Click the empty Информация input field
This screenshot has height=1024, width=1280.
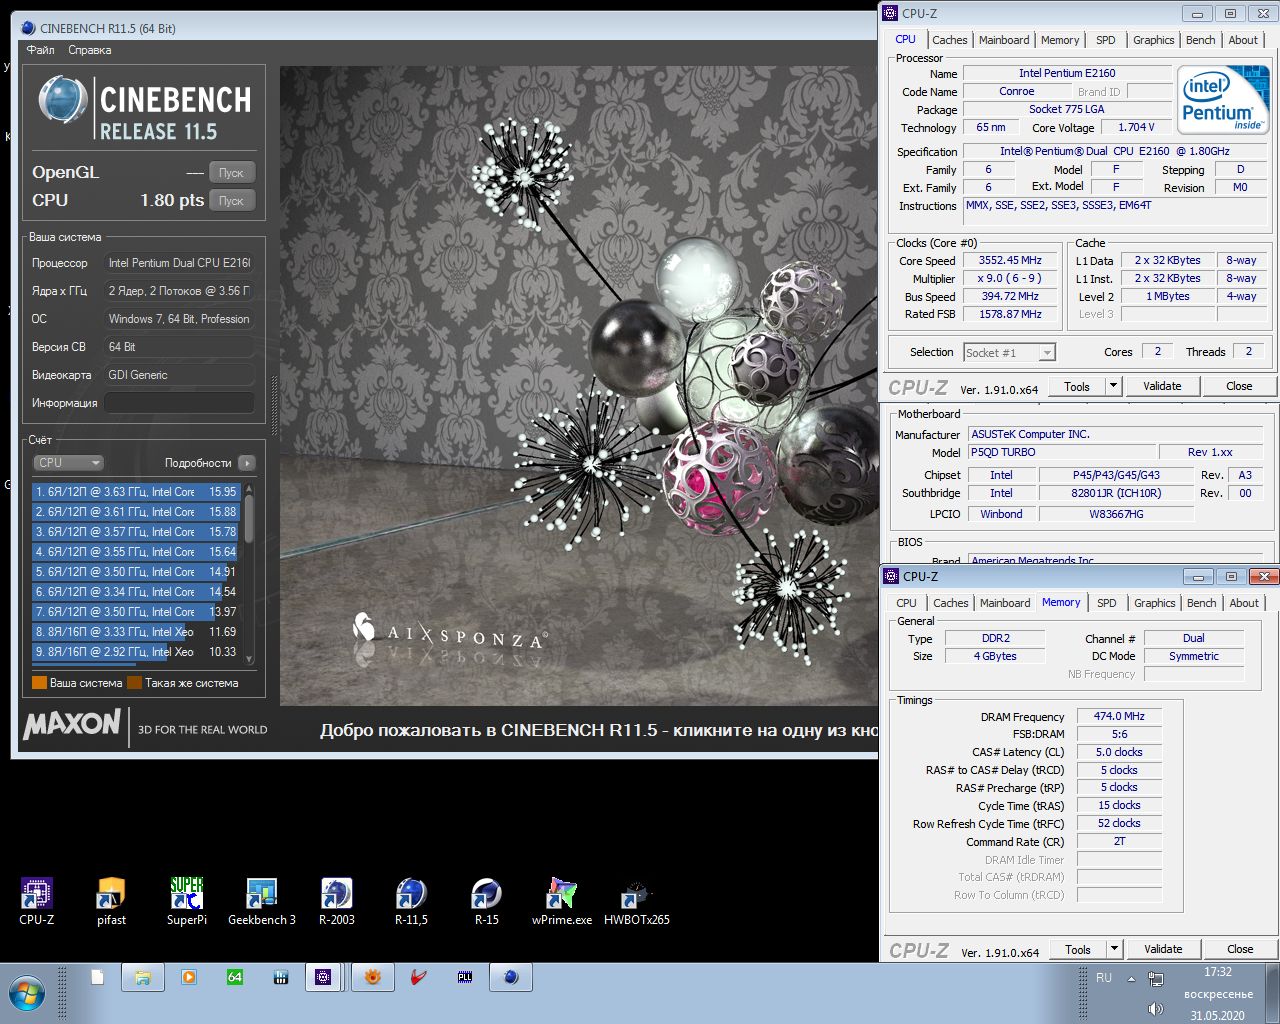click(x=179, y=403)
